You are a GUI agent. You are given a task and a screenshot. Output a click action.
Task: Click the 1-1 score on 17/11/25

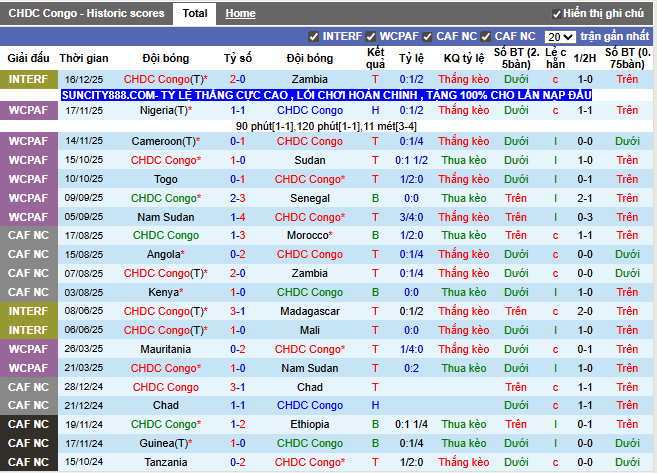point(238,110)
